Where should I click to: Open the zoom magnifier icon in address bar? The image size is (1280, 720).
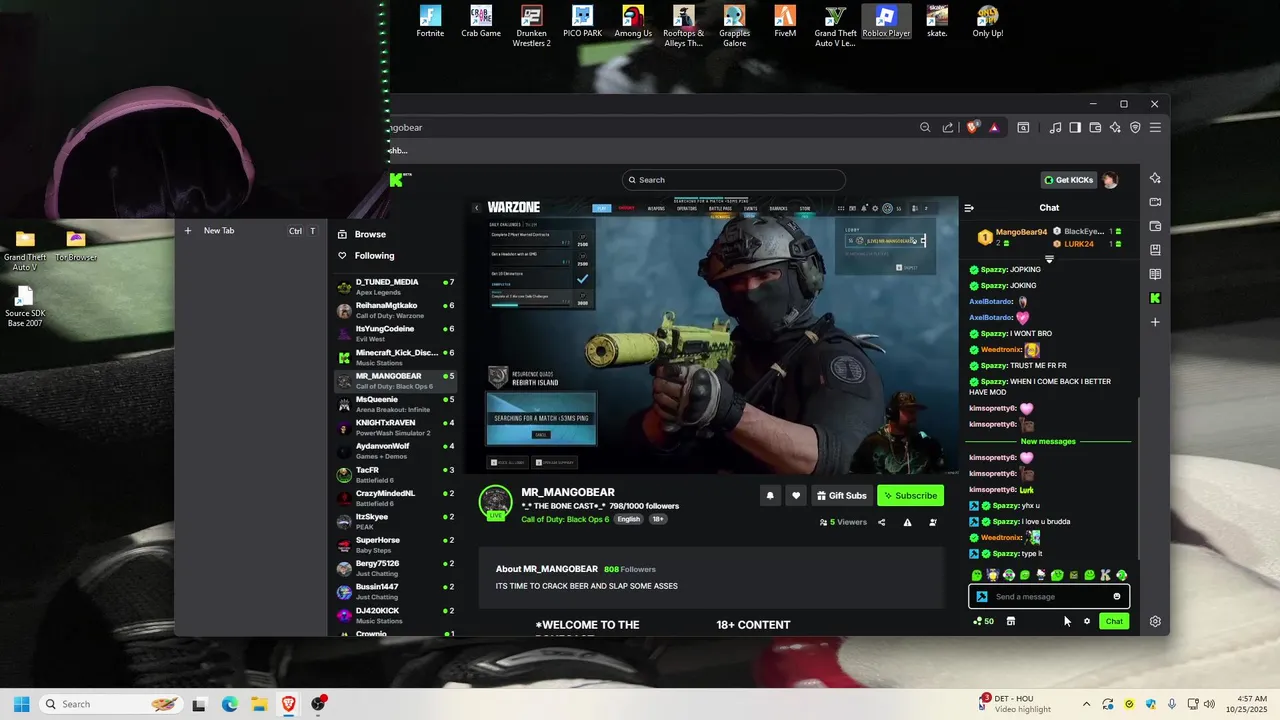tap(925, 128)
